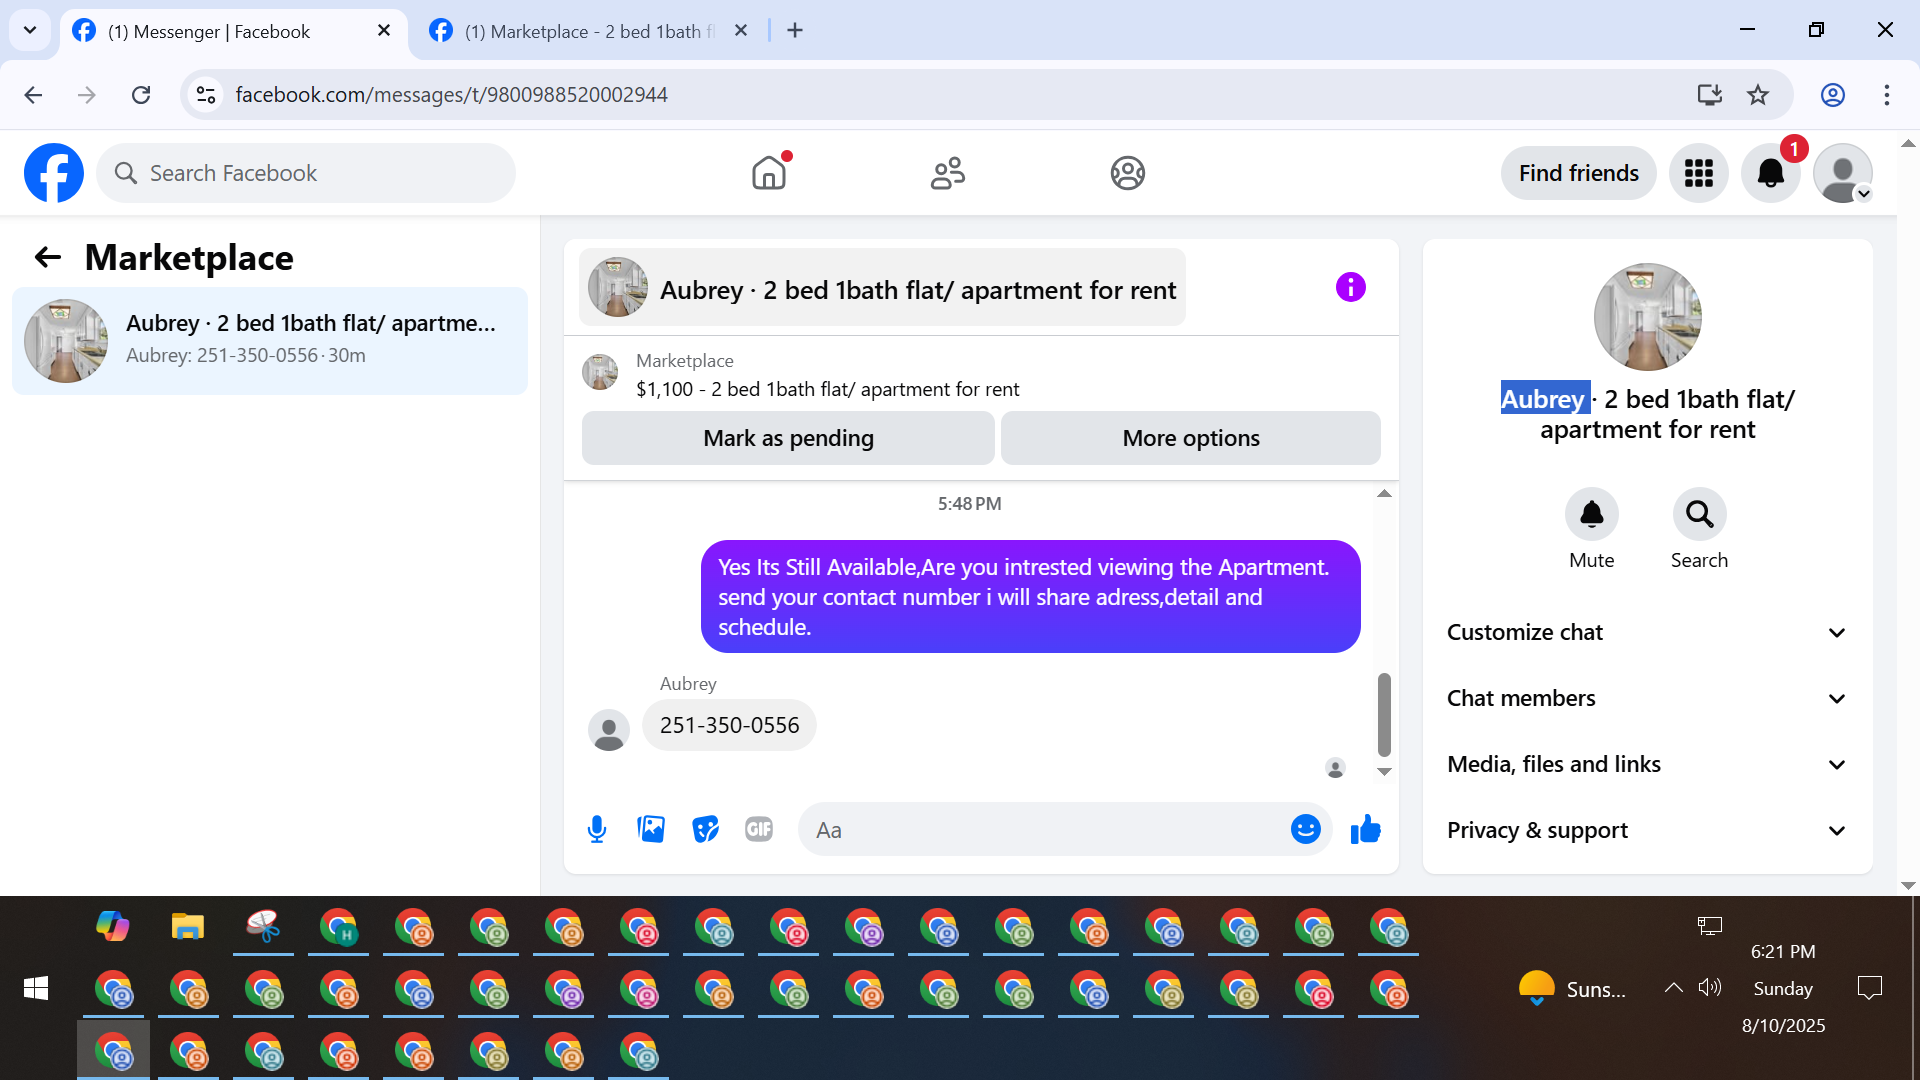Open the GIF picker

pos(759,829)
